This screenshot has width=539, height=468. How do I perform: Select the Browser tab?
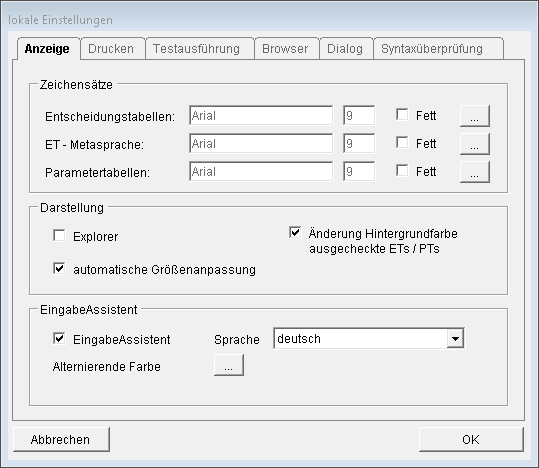tap(287, 48)
